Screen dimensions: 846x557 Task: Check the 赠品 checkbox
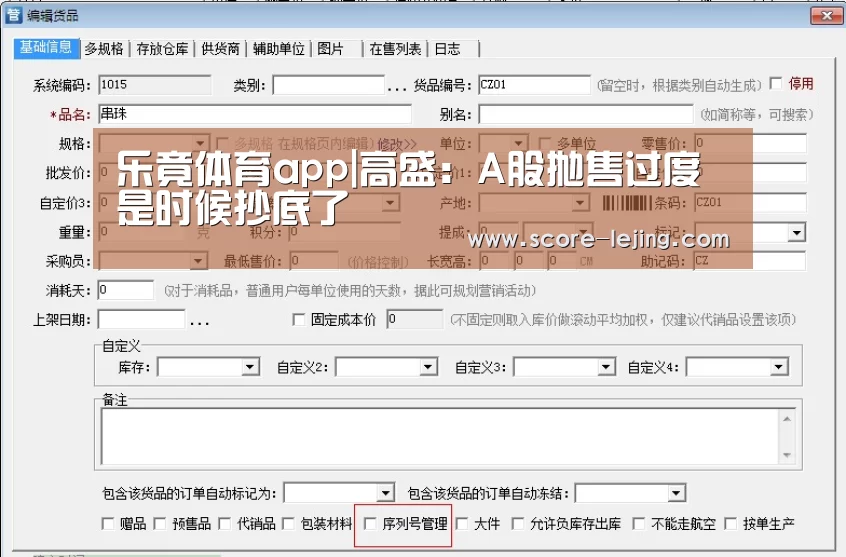[108, 524]
